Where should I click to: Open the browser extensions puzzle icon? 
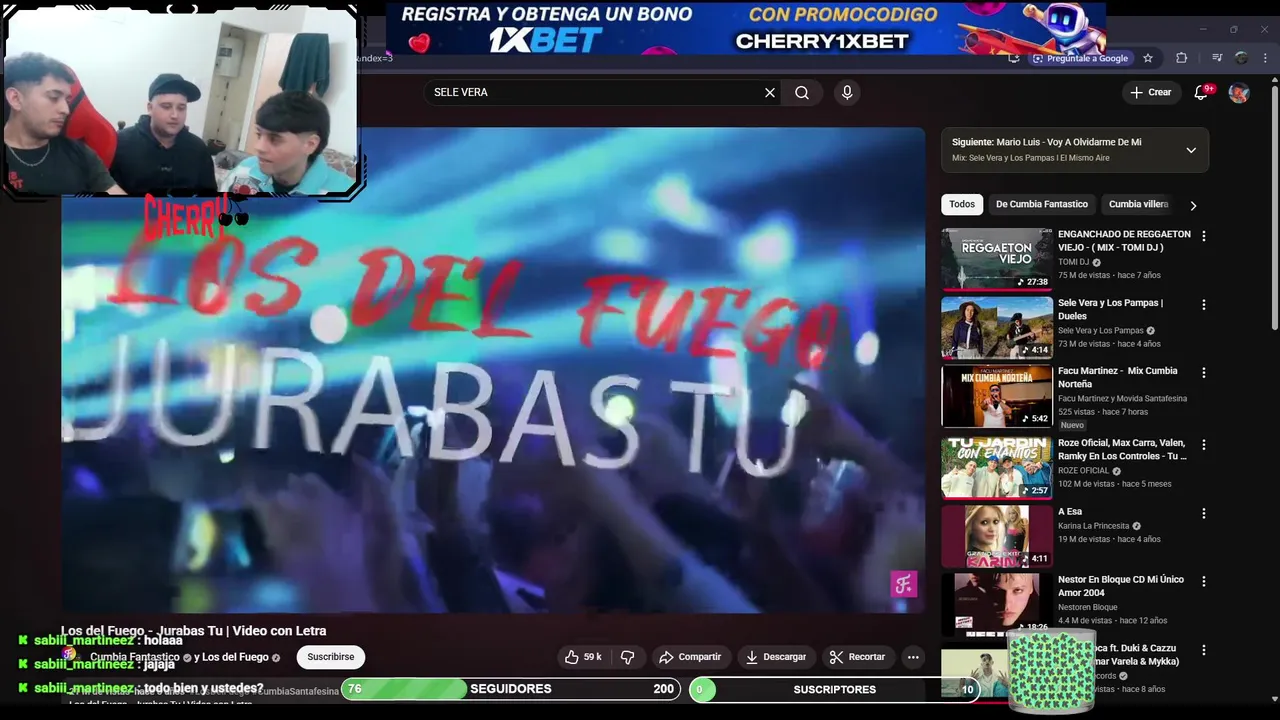[1181, 58]
